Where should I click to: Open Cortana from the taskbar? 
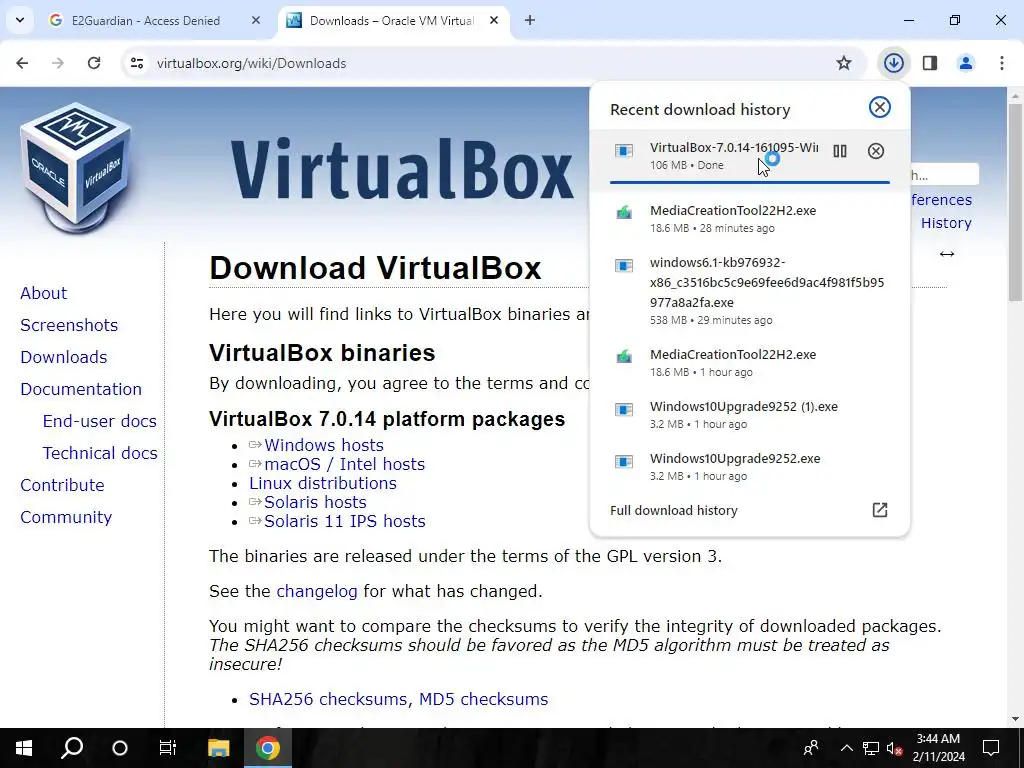coord(120,748)
